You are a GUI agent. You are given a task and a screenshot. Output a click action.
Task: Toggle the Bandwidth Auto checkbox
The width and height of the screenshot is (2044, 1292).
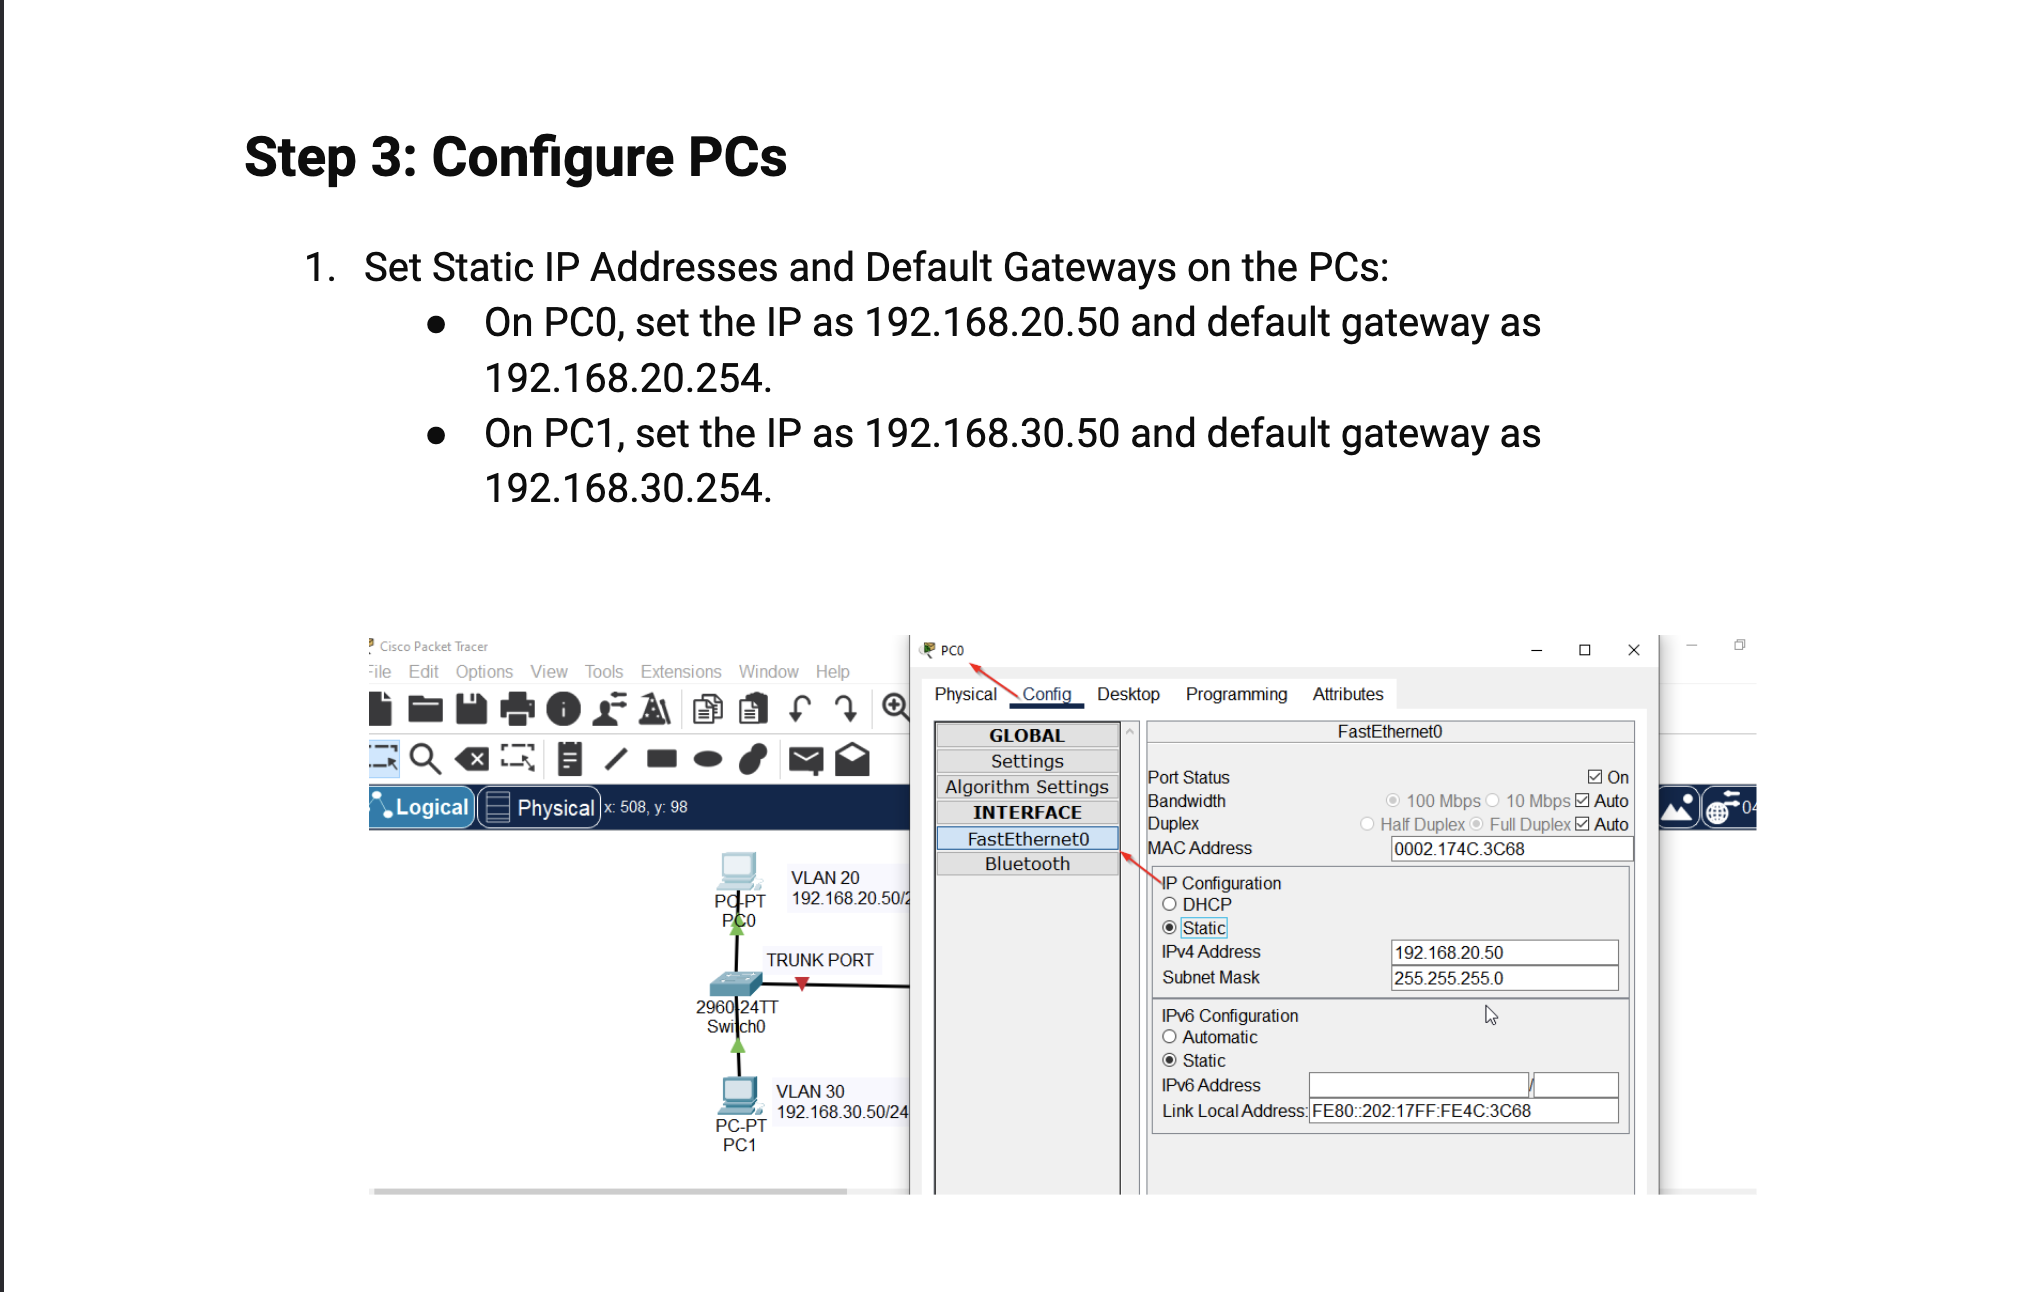coord(1582,800)
